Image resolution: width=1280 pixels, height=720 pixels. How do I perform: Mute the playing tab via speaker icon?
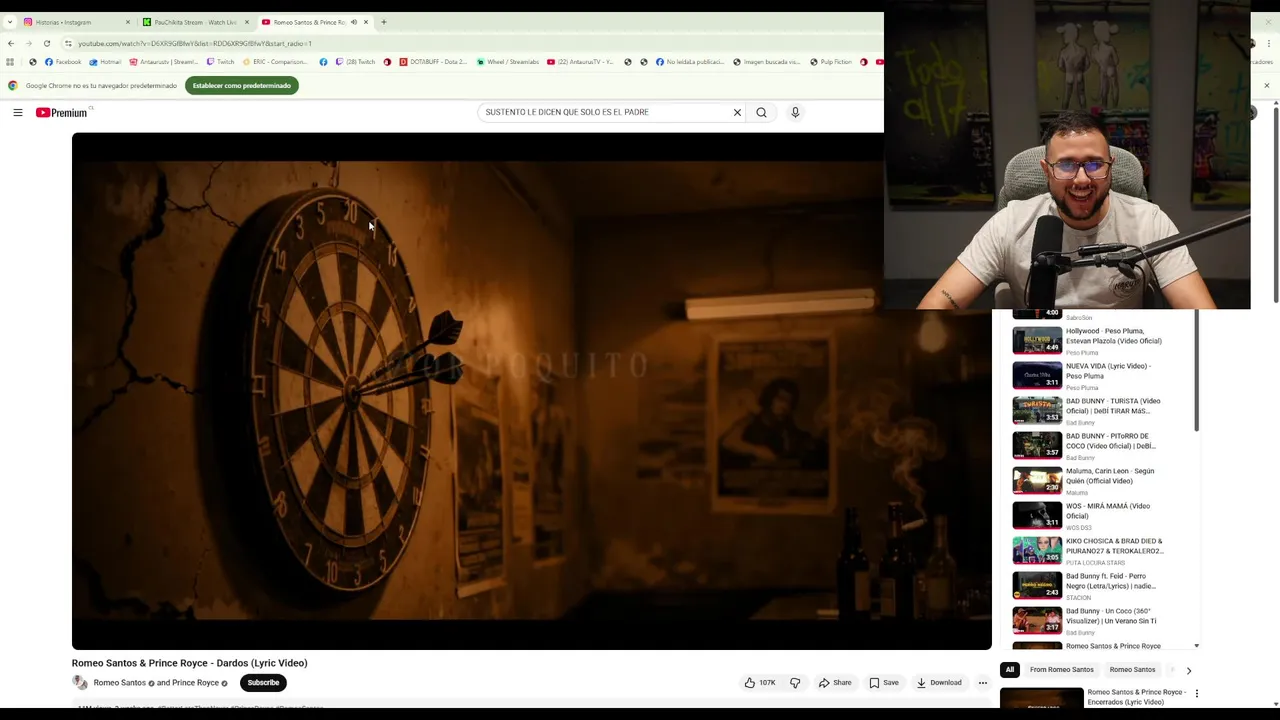(353, 22)
